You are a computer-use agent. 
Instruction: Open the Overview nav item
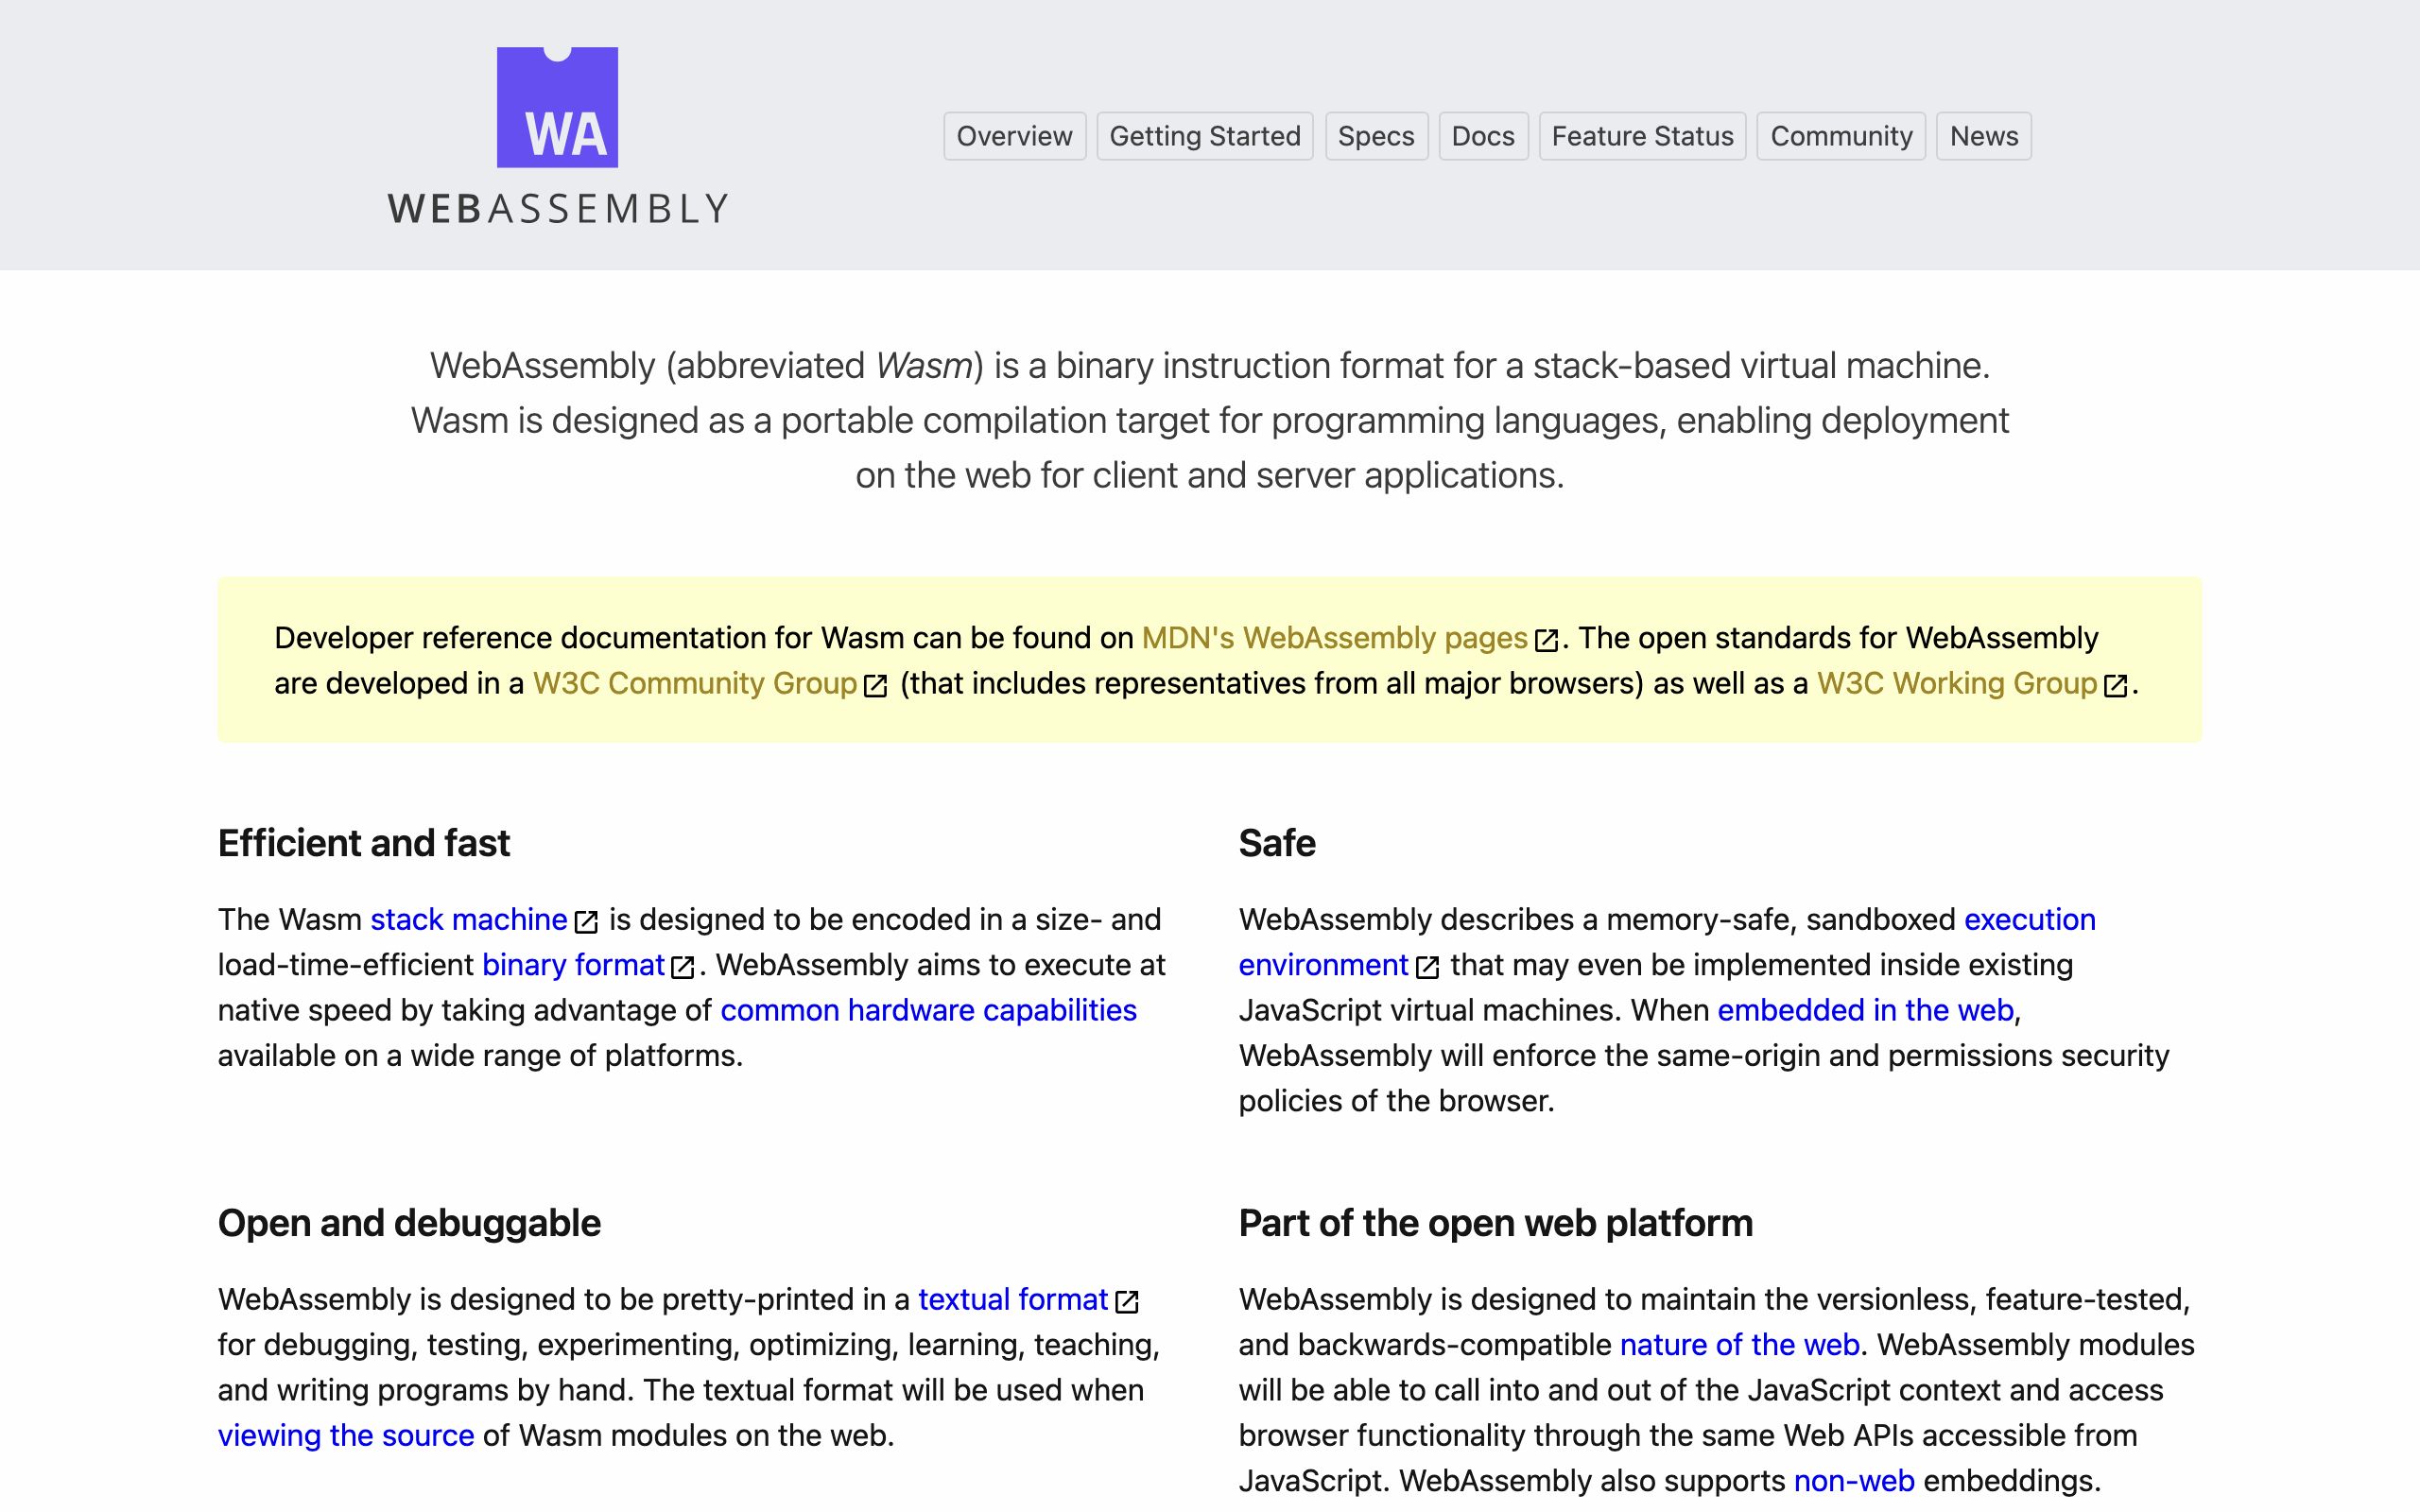click(1014, 136)
